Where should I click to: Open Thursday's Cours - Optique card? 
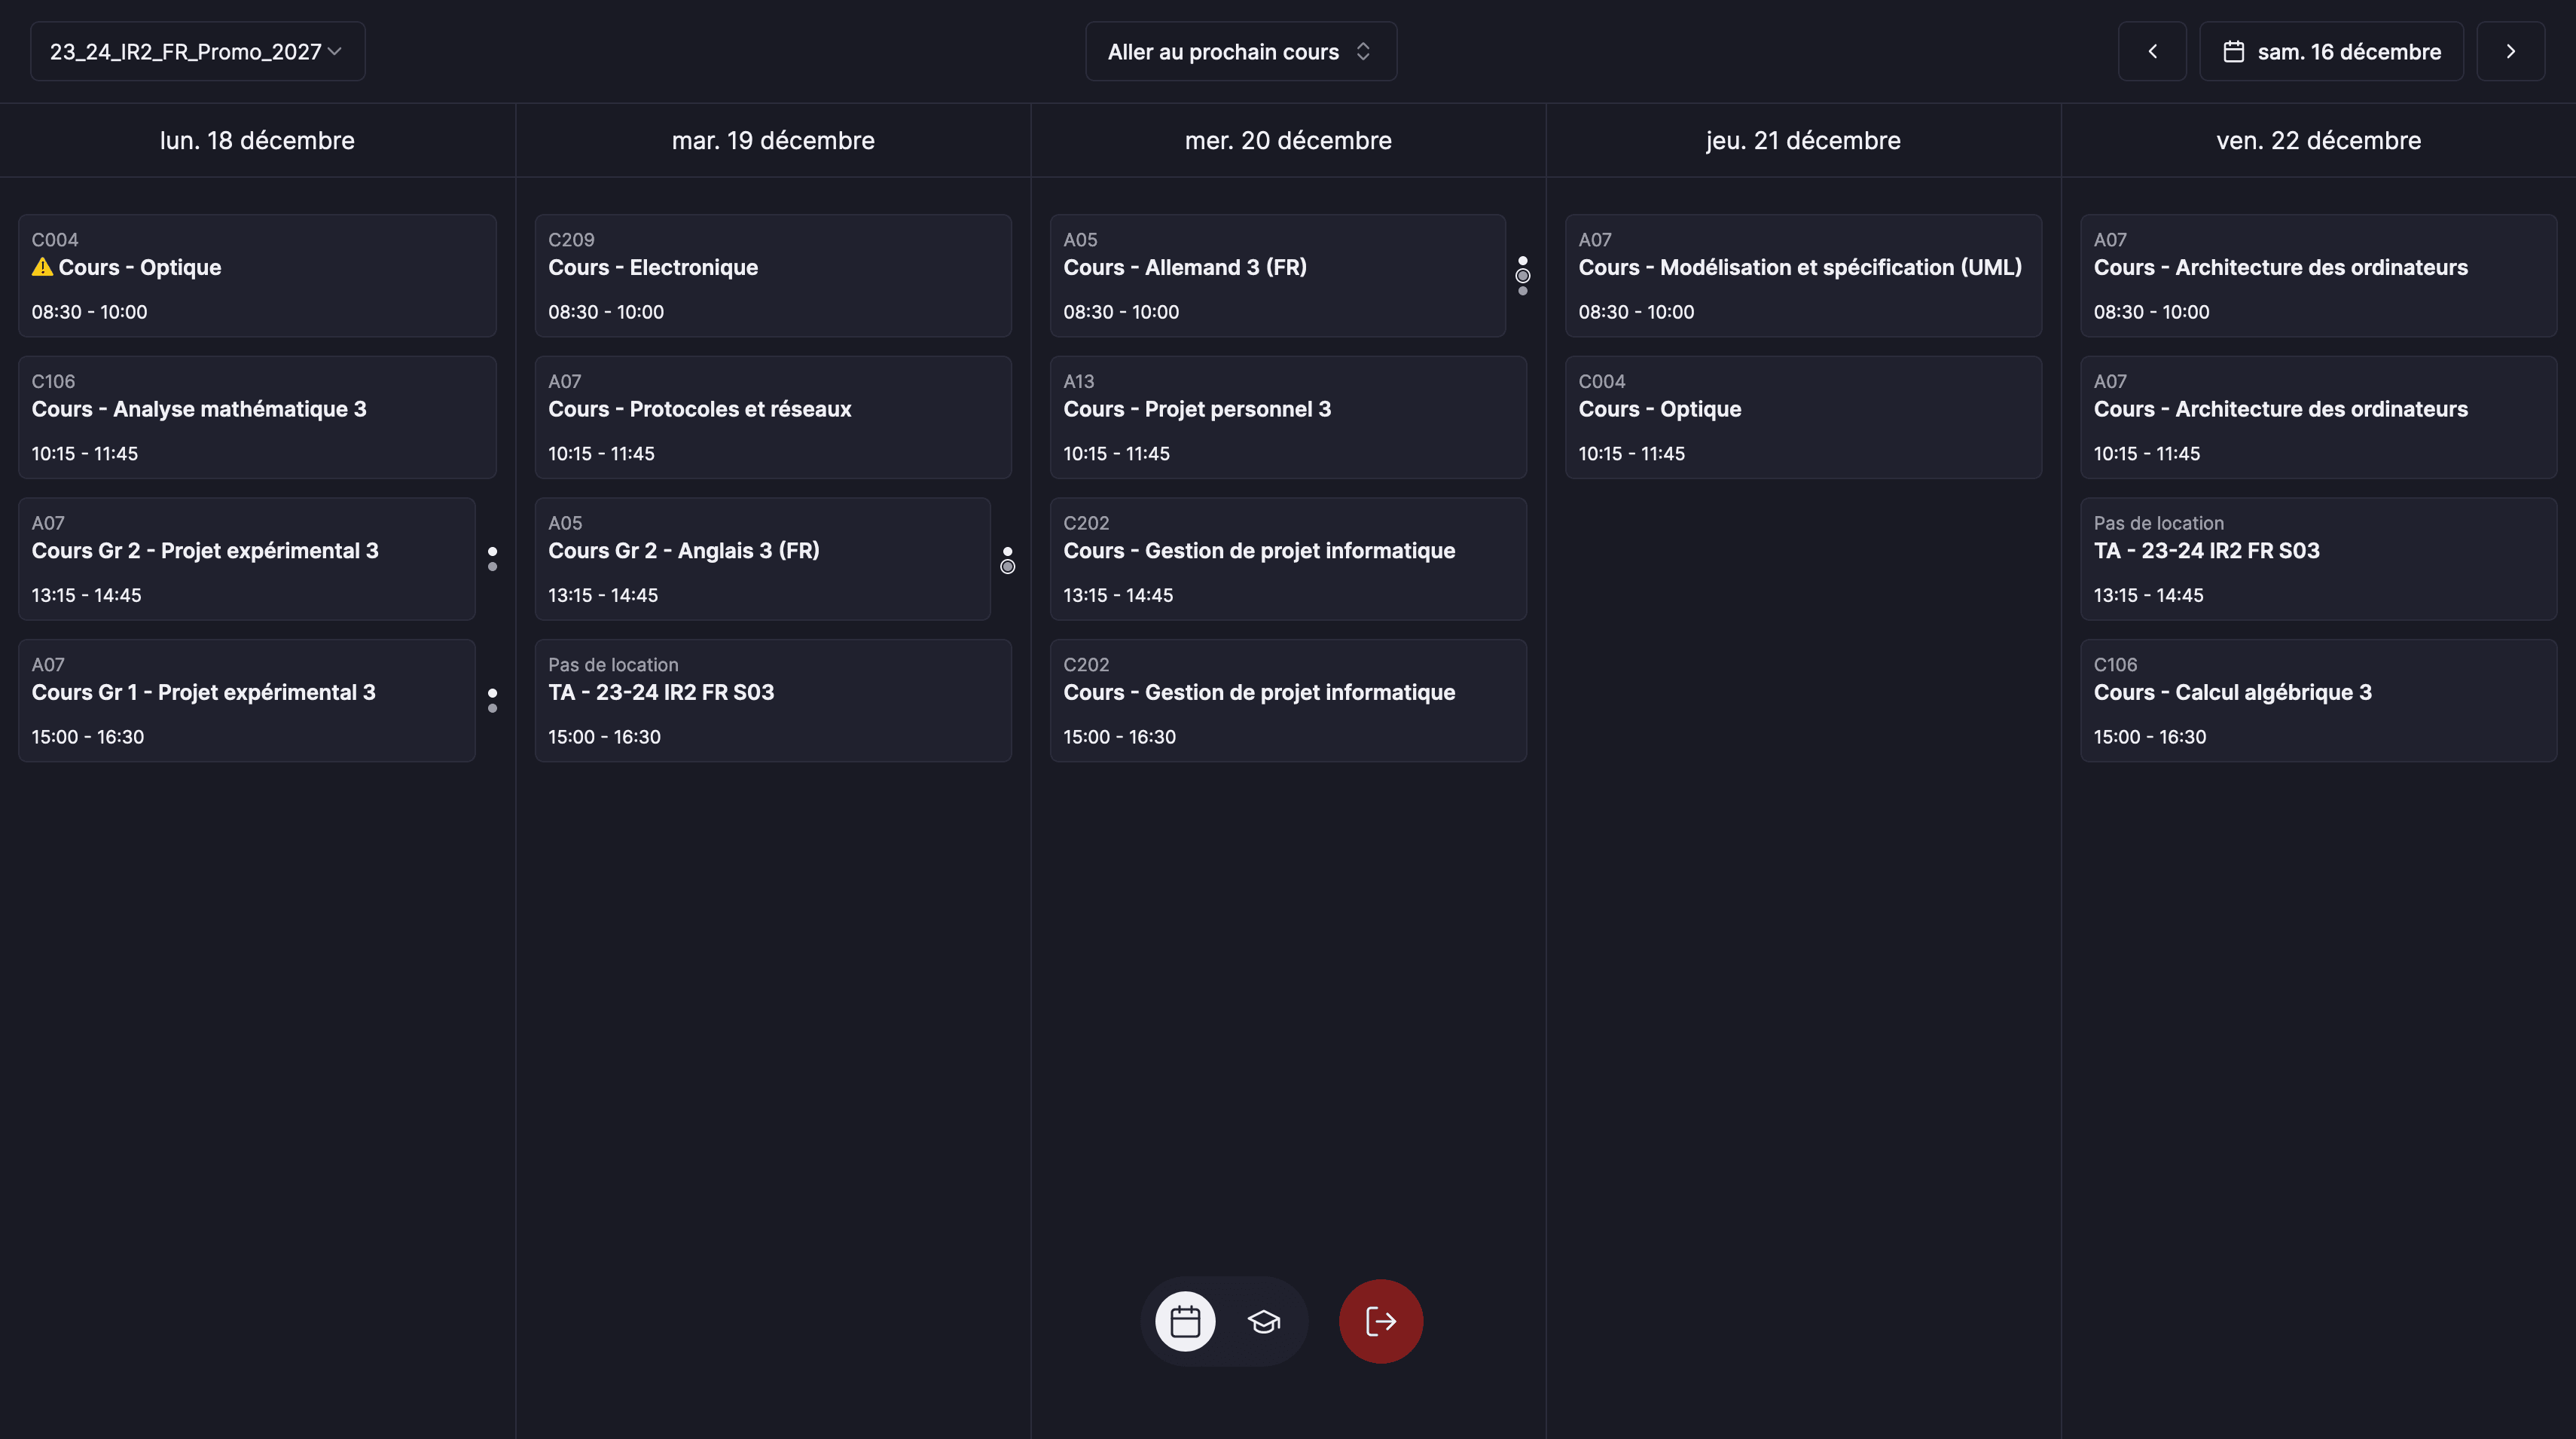pos(1803,417)
